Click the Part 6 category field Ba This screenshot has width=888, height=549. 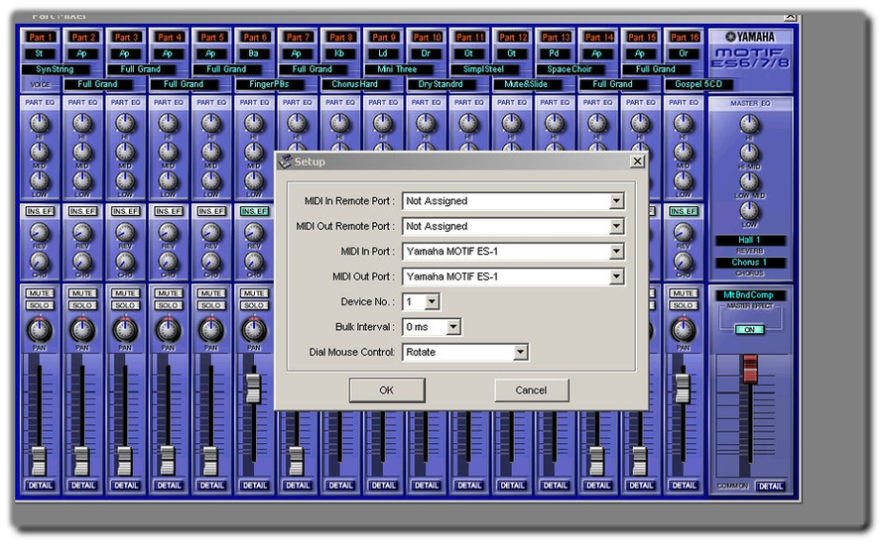pyautogui.click(x=254, y=54)
